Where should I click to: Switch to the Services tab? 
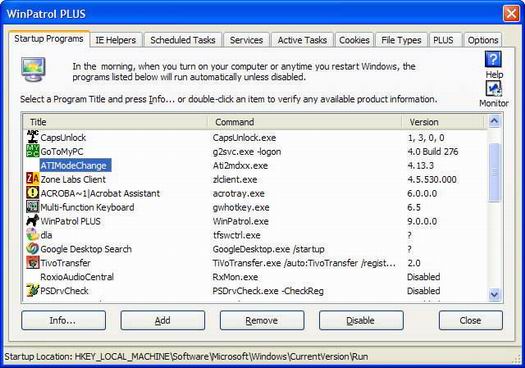click(x=246, y=40)
